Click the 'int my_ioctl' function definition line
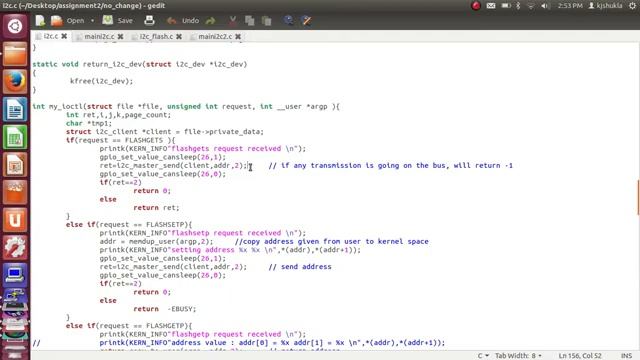Viewport: 640px width, 360px height. click(x=186, y=107)
